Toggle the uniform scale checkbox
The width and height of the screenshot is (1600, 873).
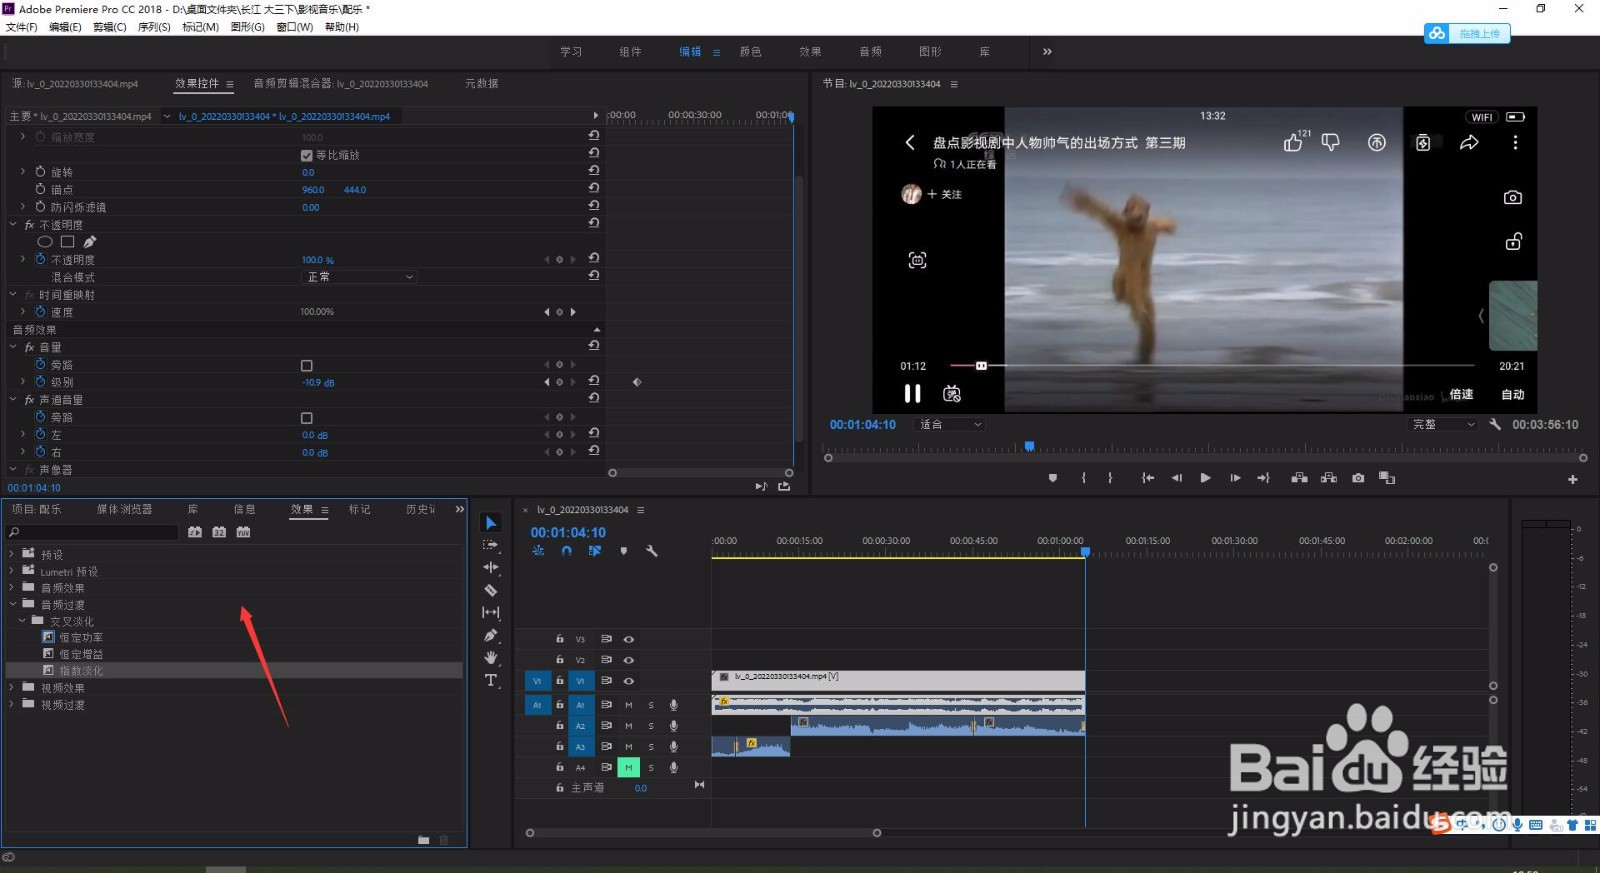pos(307,155)
